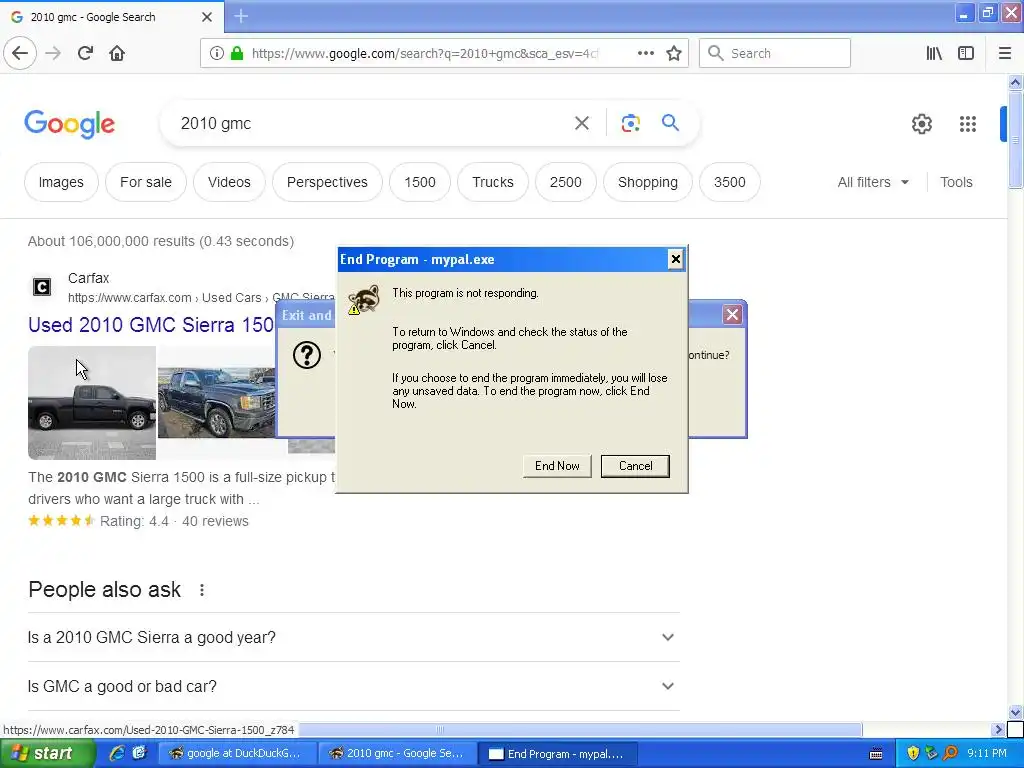Show site information icon in address bar
The image size is (1024, 768).
click(217, 53)
